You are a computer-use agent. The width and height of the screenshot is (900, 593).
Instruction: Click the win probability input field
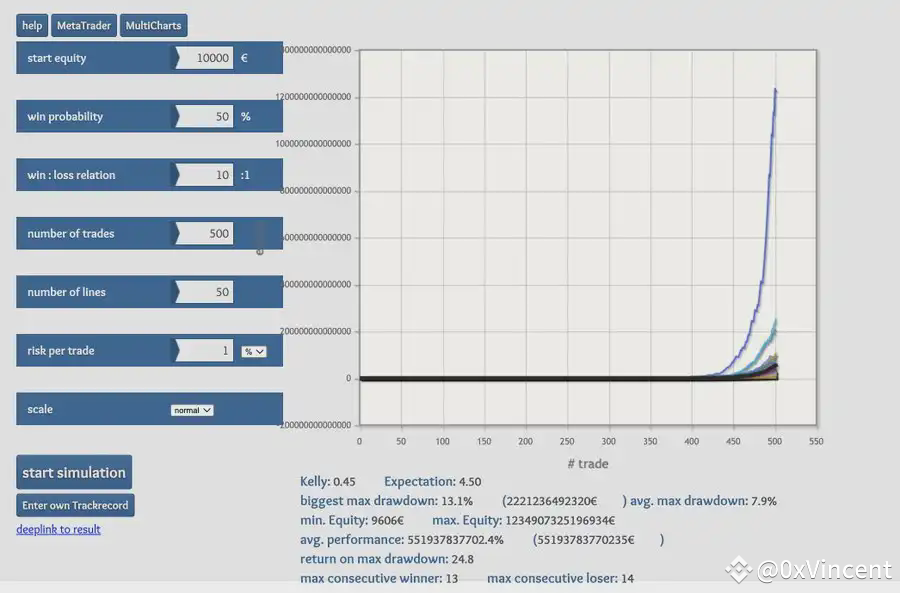(204, 117)
